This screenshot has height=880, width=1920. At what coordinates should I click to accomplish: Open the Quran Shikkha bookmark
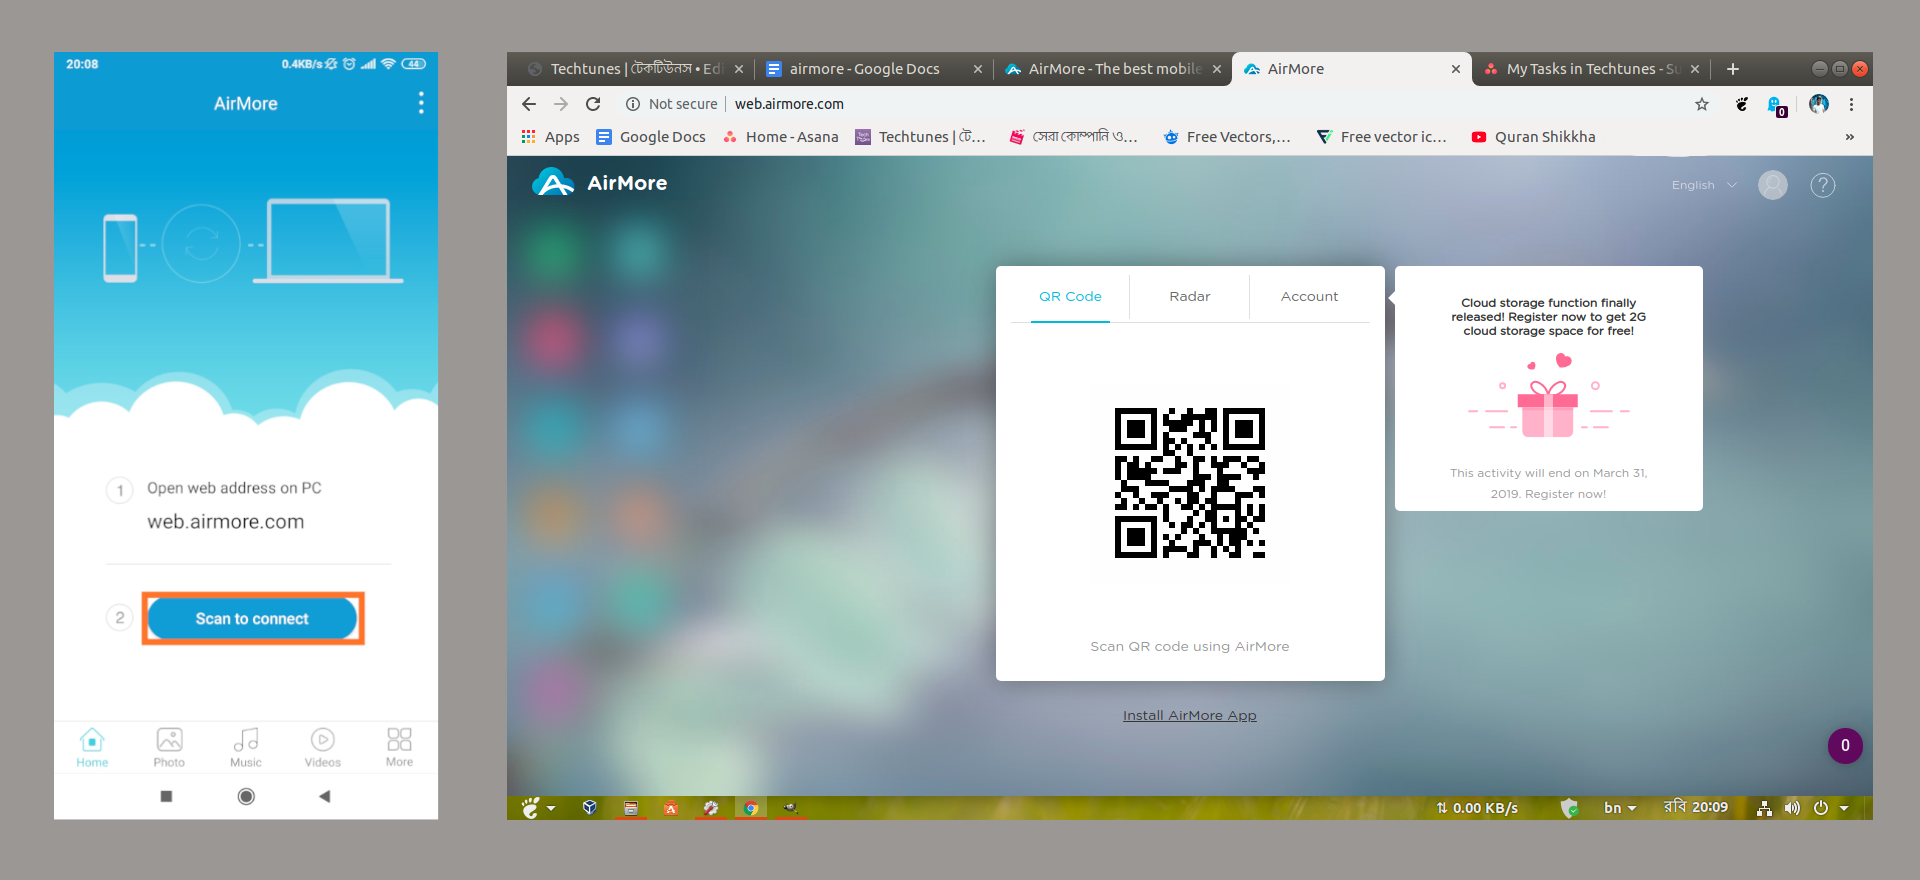1533,137
